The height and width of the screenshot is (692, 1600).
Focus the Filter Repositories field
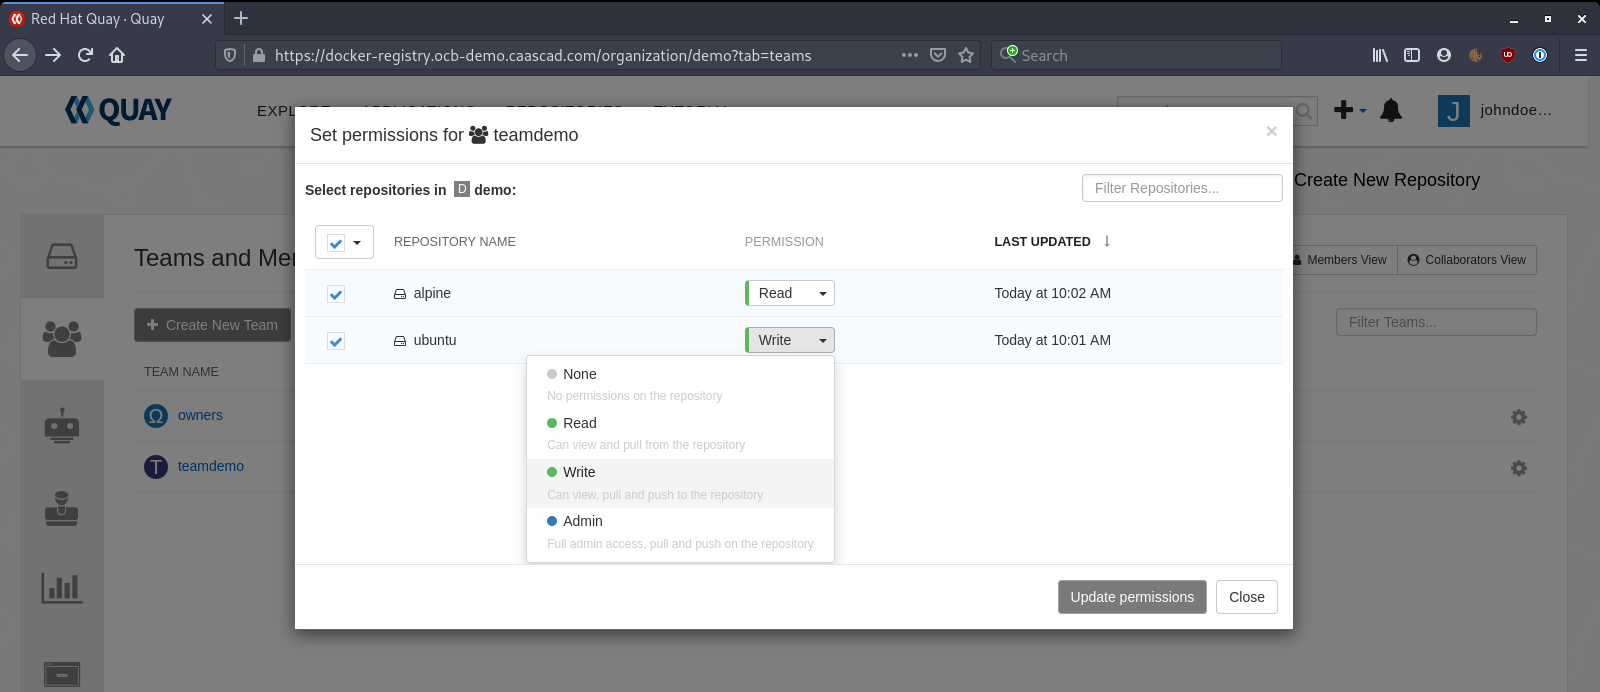click(x=1182, y=188)
